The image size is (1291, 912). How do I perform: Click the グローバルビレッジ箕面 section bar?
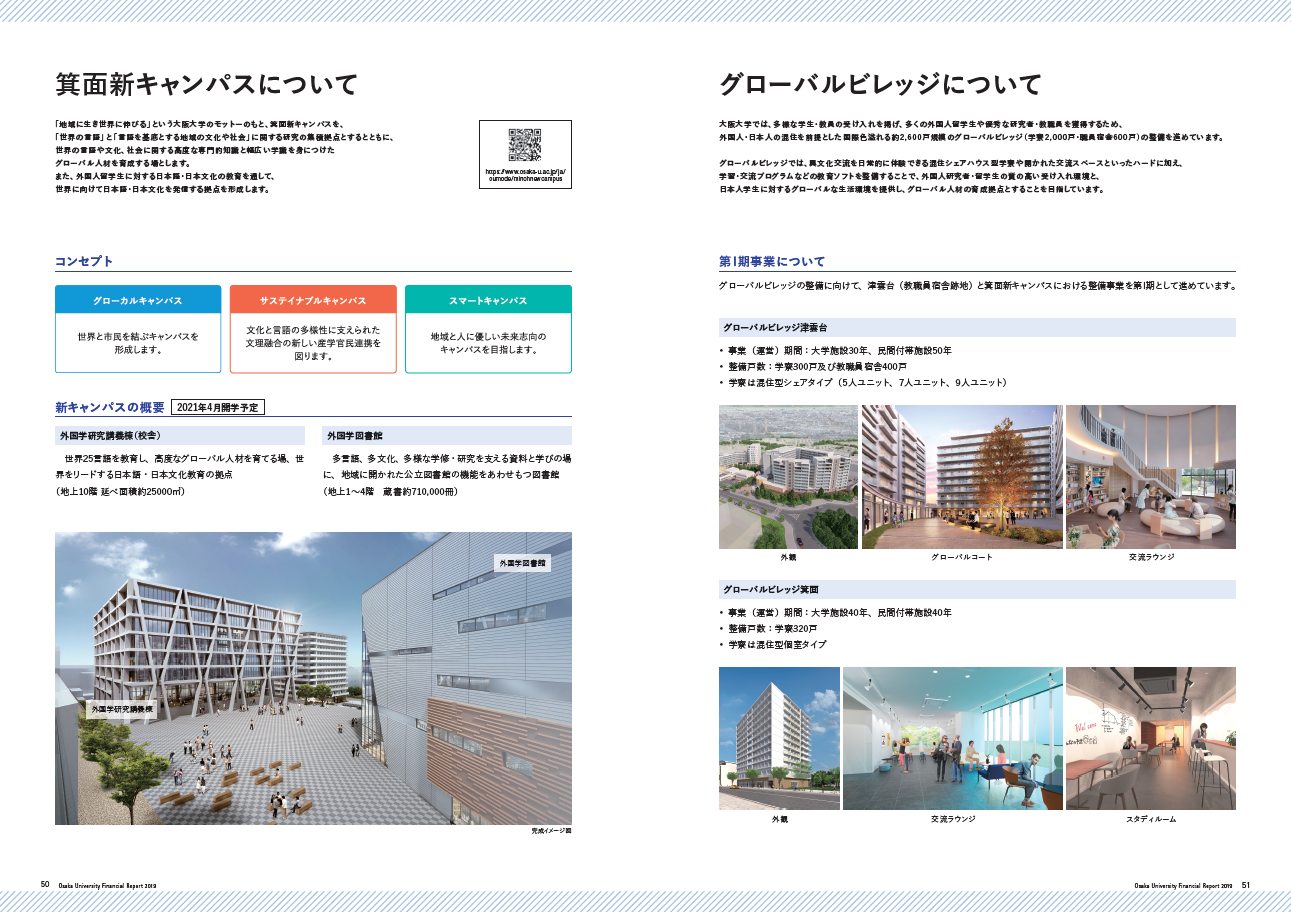(x=977, y=589)
